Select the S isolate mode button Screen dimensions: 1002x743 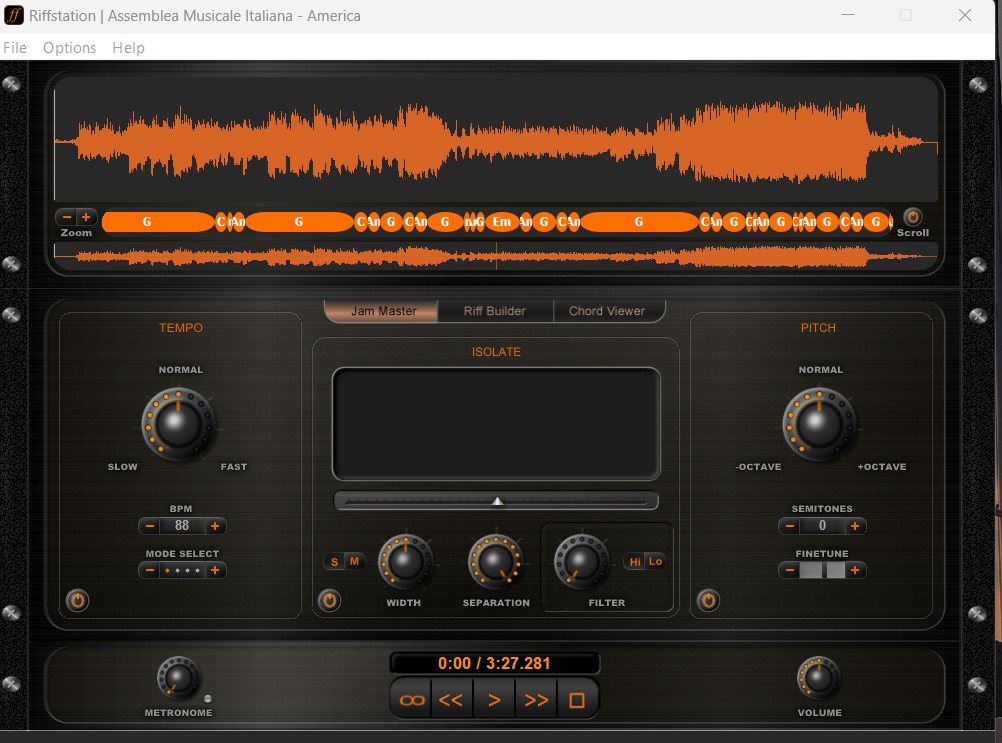coord(334,562)
